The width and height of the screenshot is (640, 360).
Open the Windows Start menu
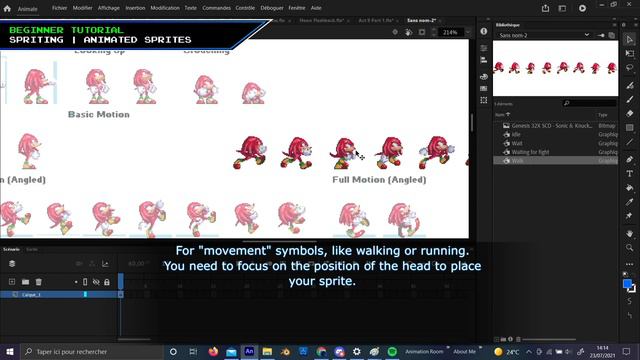[9, 351]
